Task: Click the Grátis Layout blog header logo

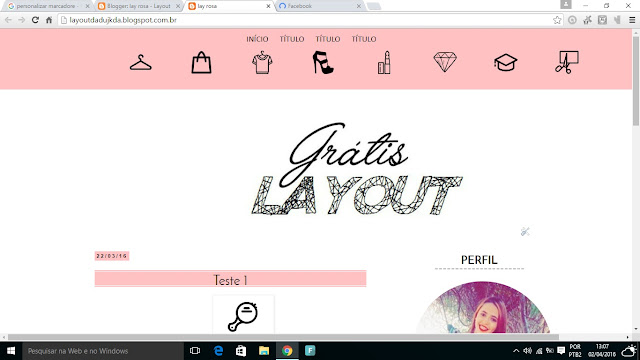Action: pos(357,169)
